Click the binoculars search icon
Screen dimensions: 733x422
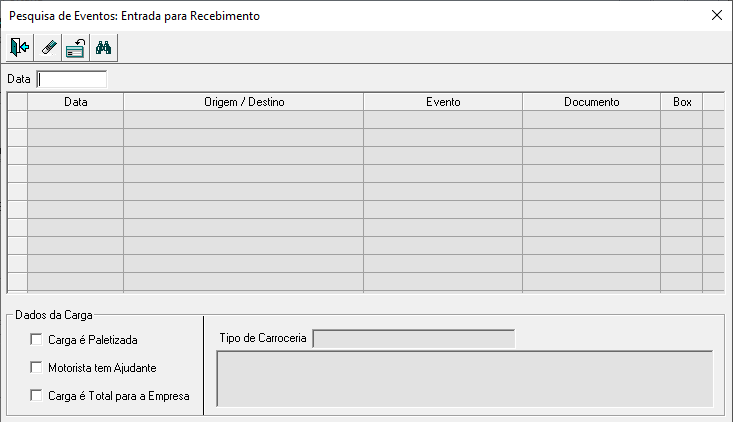pyautogui.click(x=103, y=47)
